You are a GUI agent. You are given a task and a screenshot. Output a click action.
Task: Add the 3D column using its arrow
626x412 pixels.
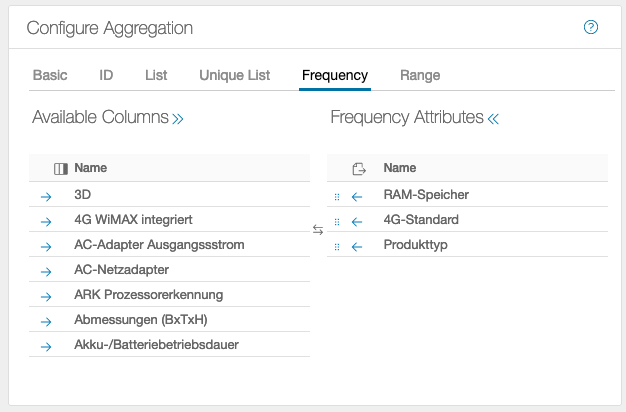coord(45,196)
